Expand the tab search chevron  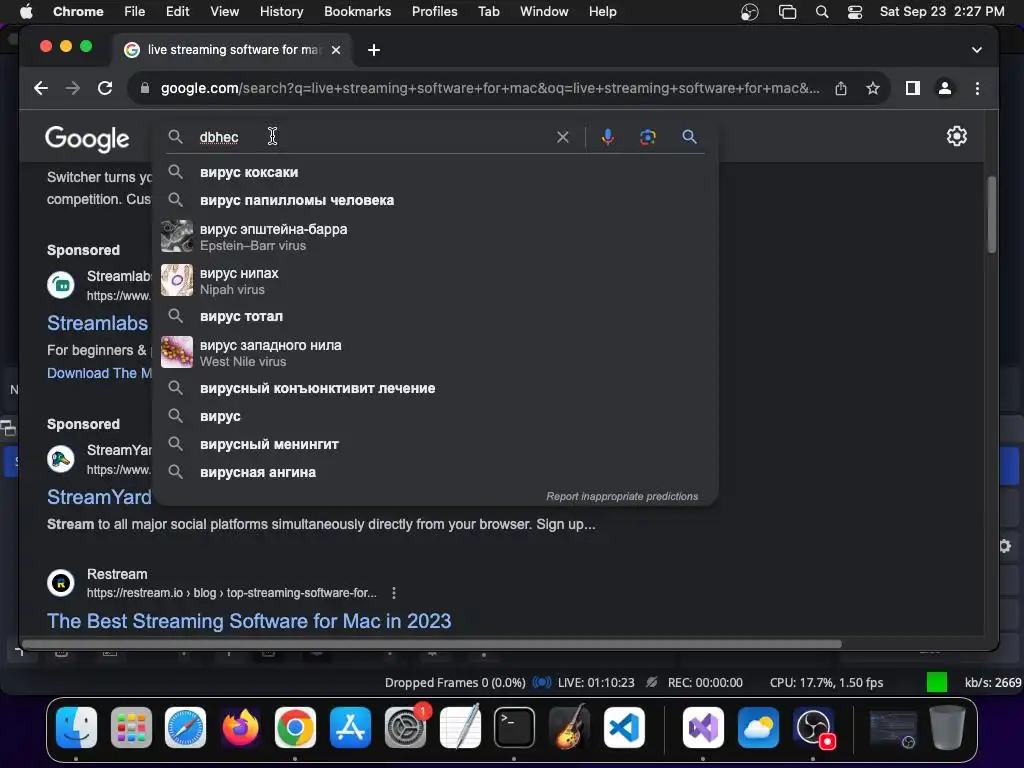pyautogui.click(x=976, y=50)
